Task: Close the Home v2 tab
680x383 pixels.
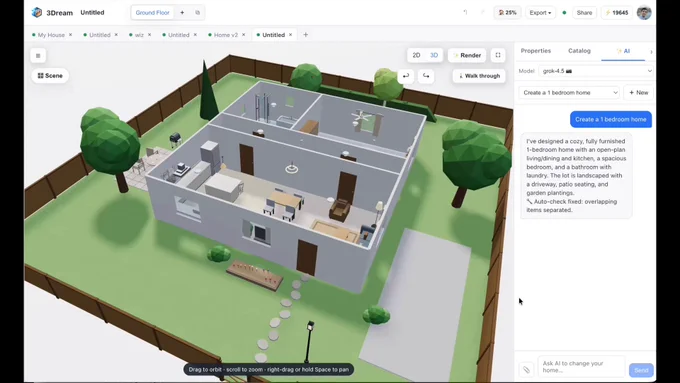Action: point(243,35)
